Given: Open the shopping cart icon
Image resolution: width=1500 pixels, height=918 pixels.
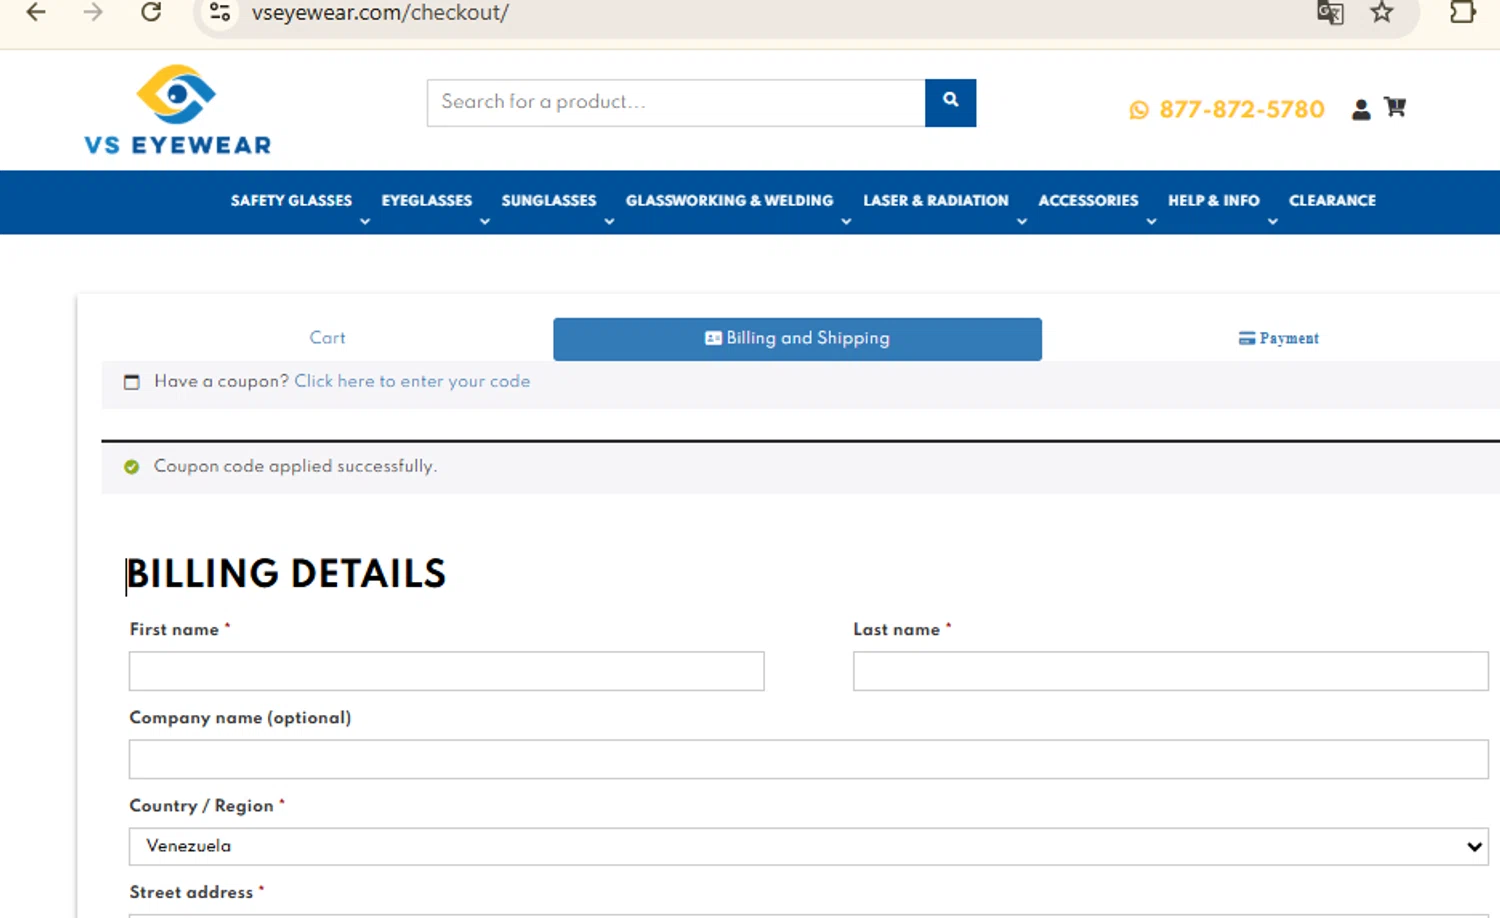Looking at the screenshot, I should coord(1395,106).
